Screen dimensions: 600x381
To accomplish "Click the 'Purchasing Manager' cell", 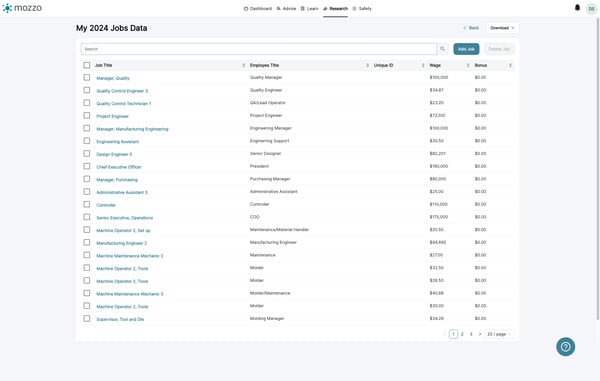I will pyautogui.click(x=270, y=179).
